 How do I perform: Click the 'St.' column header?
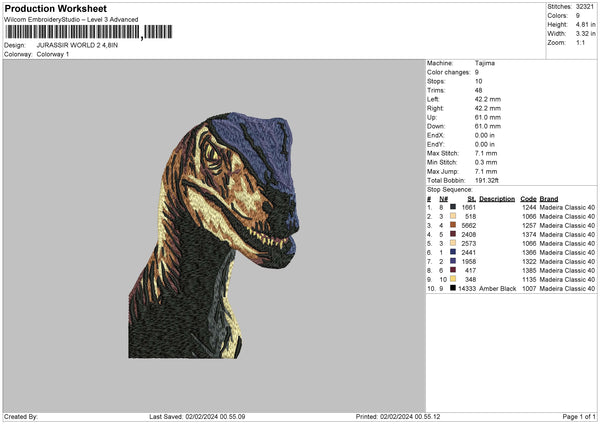471,199
